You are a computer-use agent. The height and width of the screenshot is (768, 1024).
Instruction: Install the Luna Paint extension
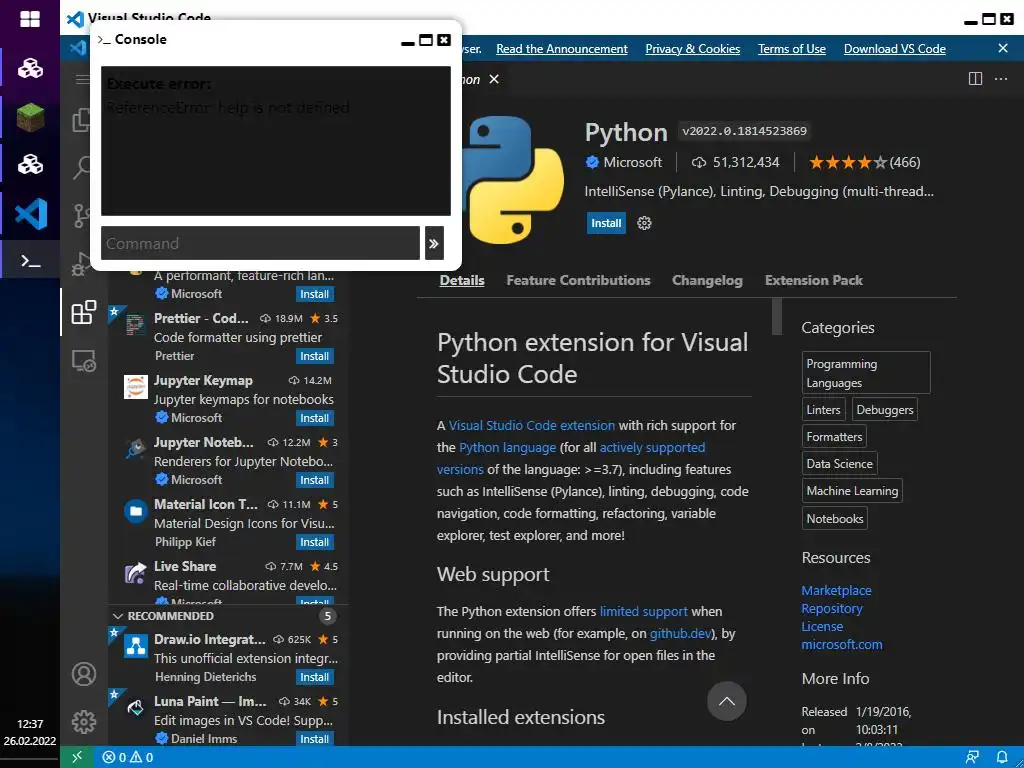(x=315, y=739)
